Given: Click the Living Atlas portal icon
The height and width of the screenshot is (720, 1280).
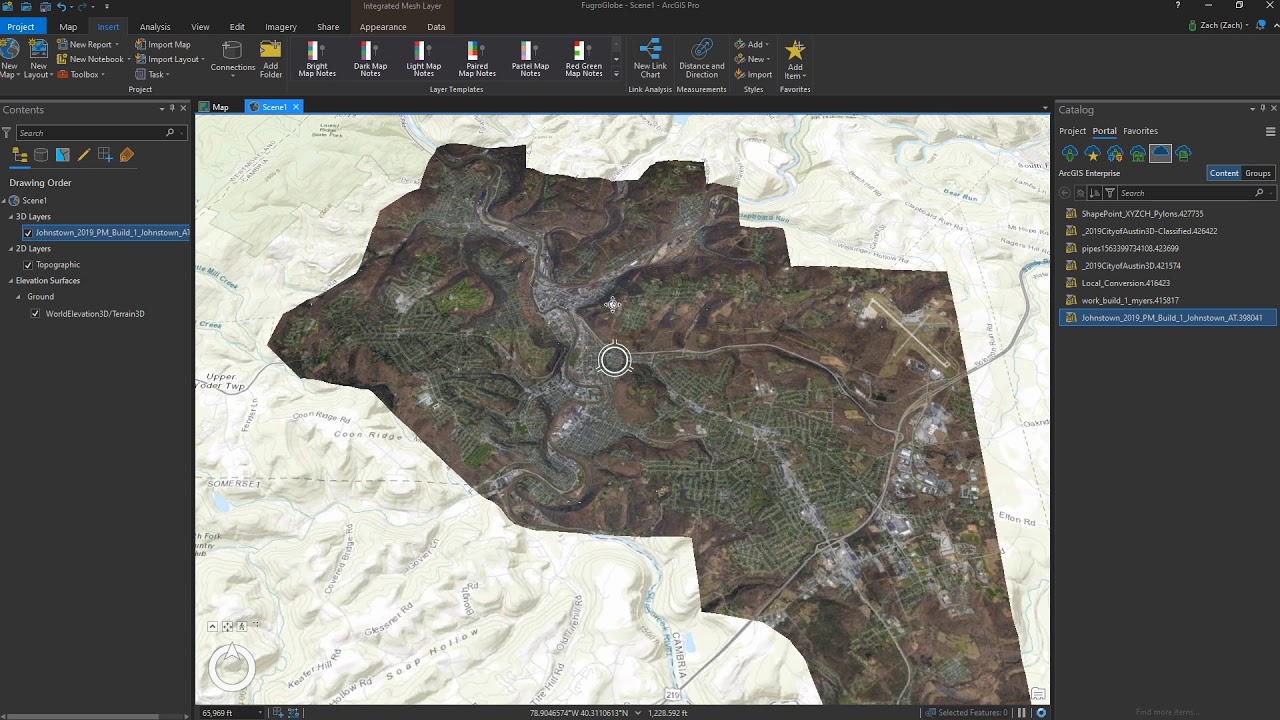Looking at the screenshot, I should click(x=1184, y=153).
